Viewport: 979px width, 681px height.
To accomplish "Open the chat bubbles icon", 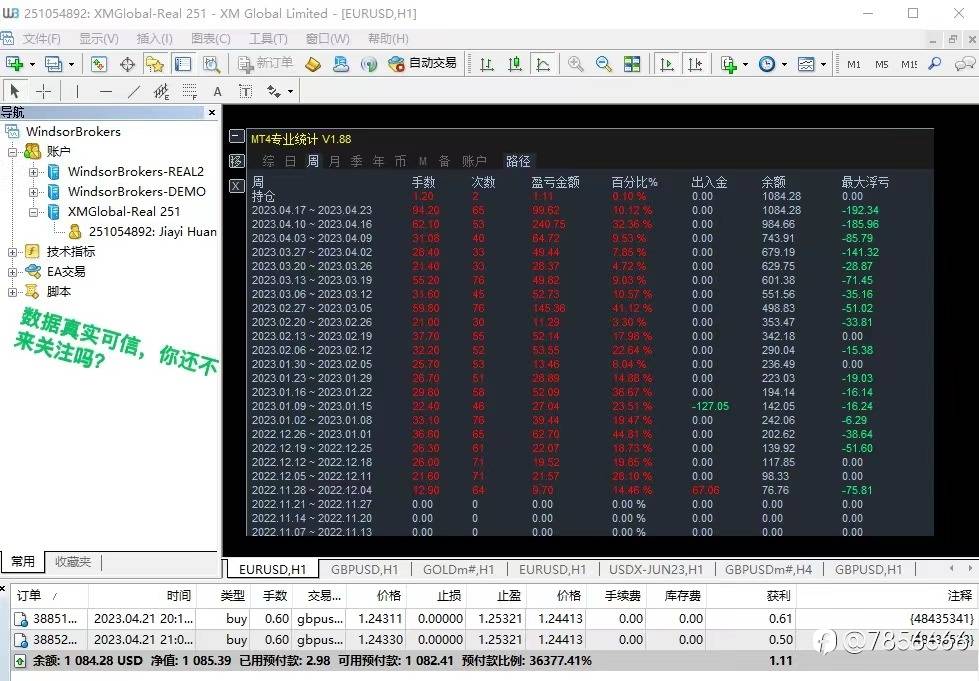I will [x=965, y=64].
